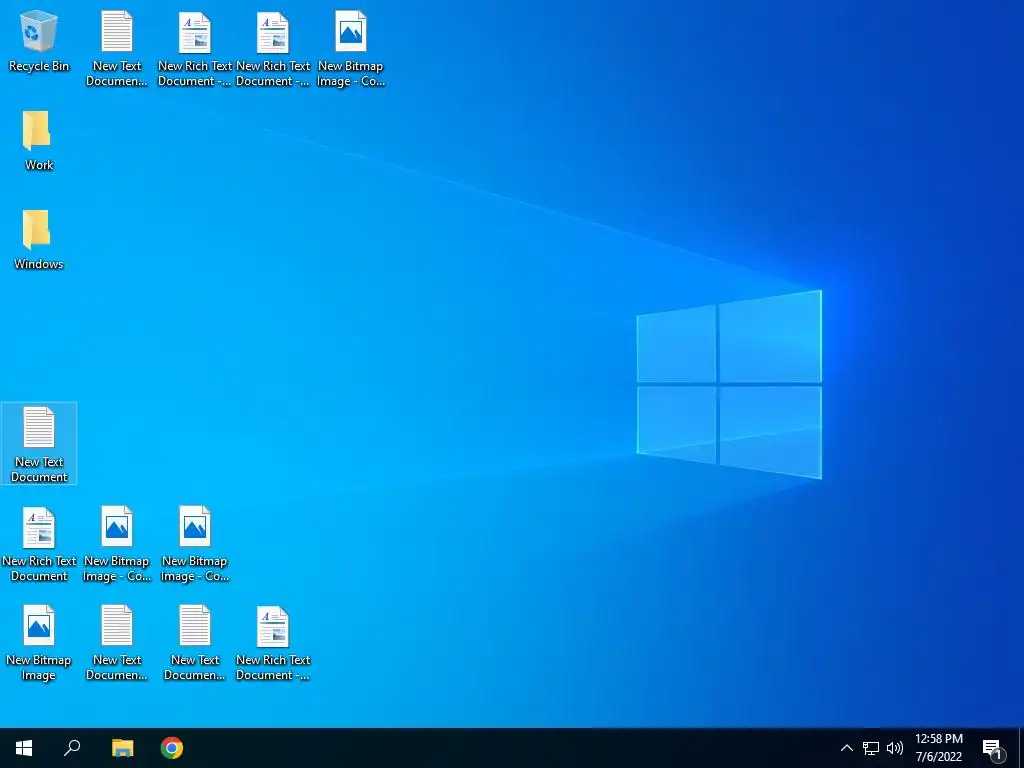Screen dimensions: 1024x768
Task: Select the fully-named New Bitmap Image icon
Action: point(39,643)
